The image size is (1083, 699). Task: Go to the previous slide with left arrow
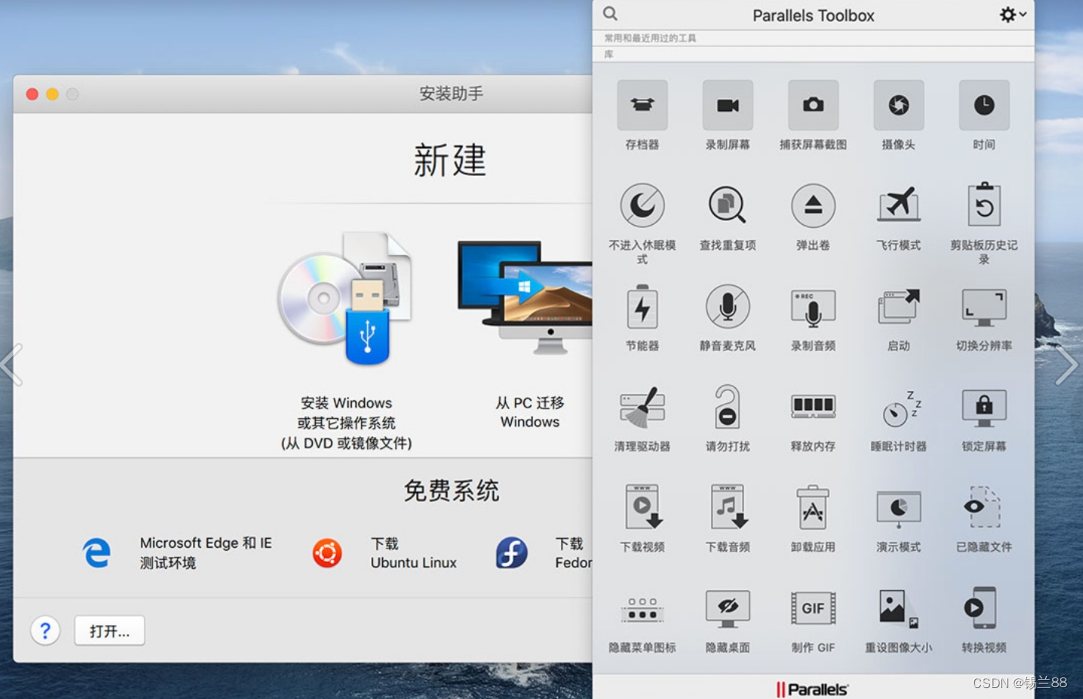click(12, 365)
